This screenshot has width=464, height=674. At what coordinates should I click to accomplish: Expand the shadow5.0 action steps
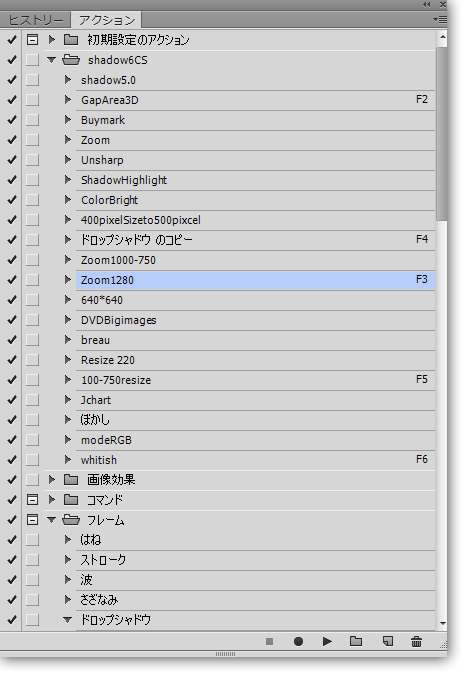tap(68, 80)
